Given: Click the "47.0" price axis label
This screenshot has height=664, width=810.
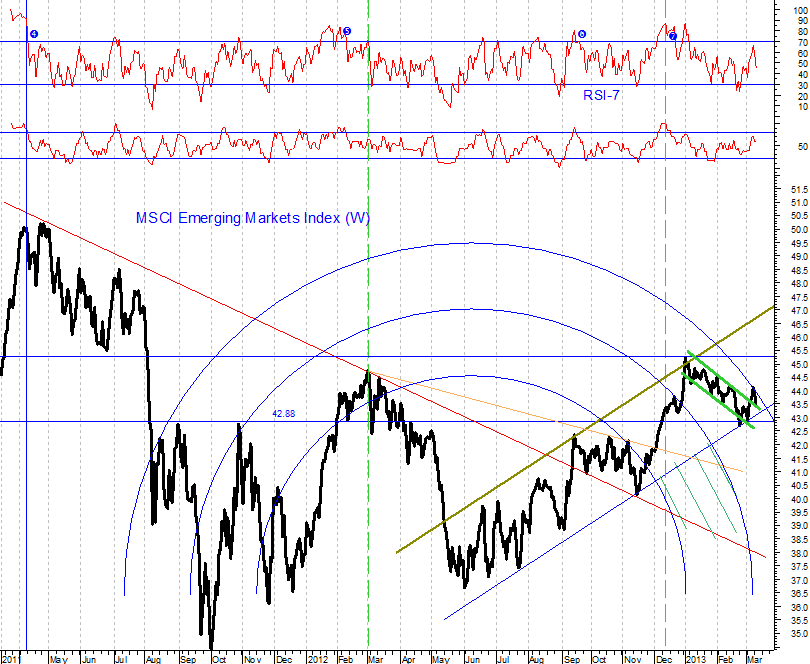Looking at the screenshot, I should 799,311.
